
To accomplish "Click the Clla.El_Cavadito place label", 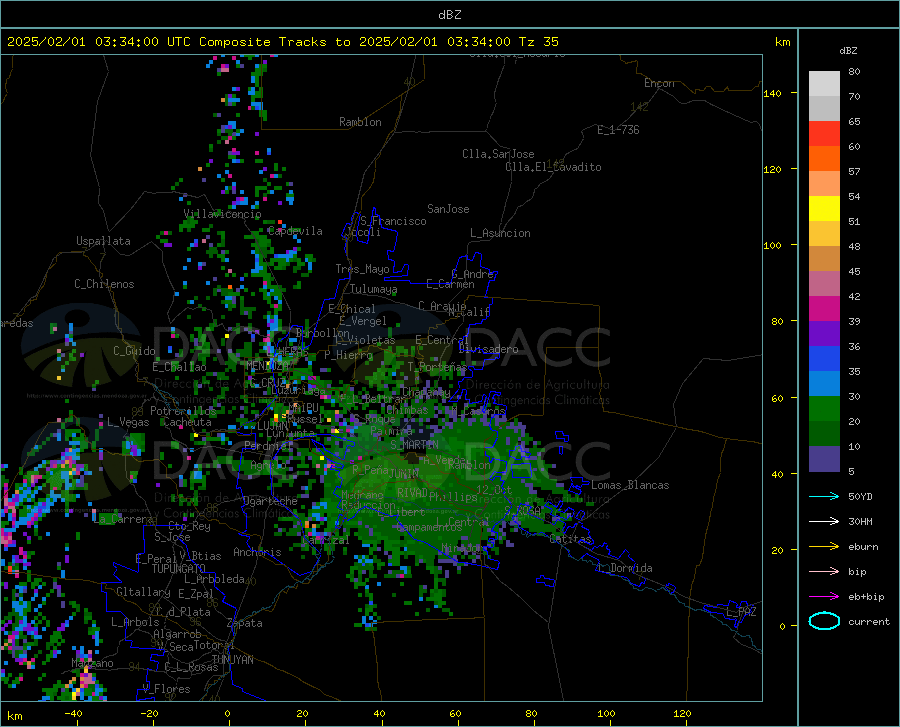I will coord(553,167).
